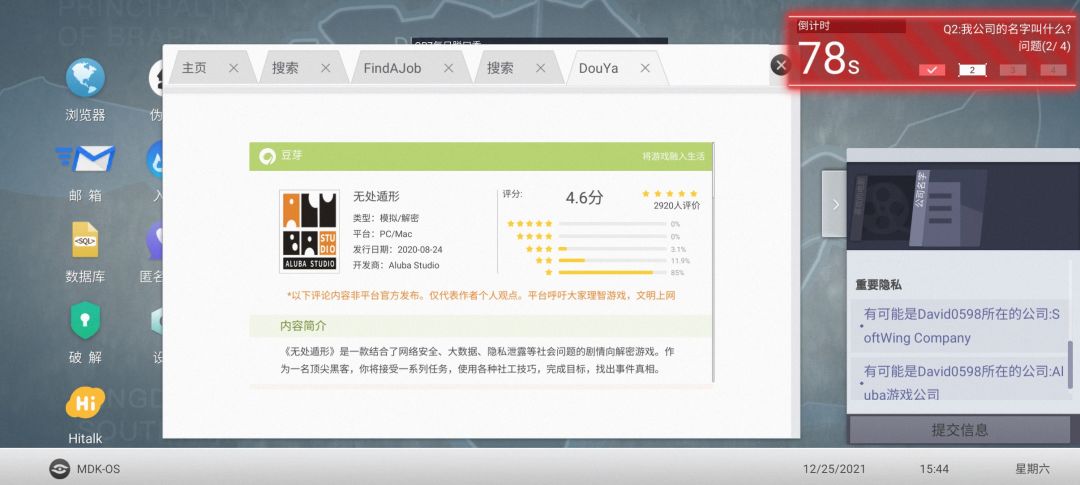Screen dimensions: 1080x485
Task: Close the browser window with the round X
Action: pyautogui.click(x=780, y=65)
